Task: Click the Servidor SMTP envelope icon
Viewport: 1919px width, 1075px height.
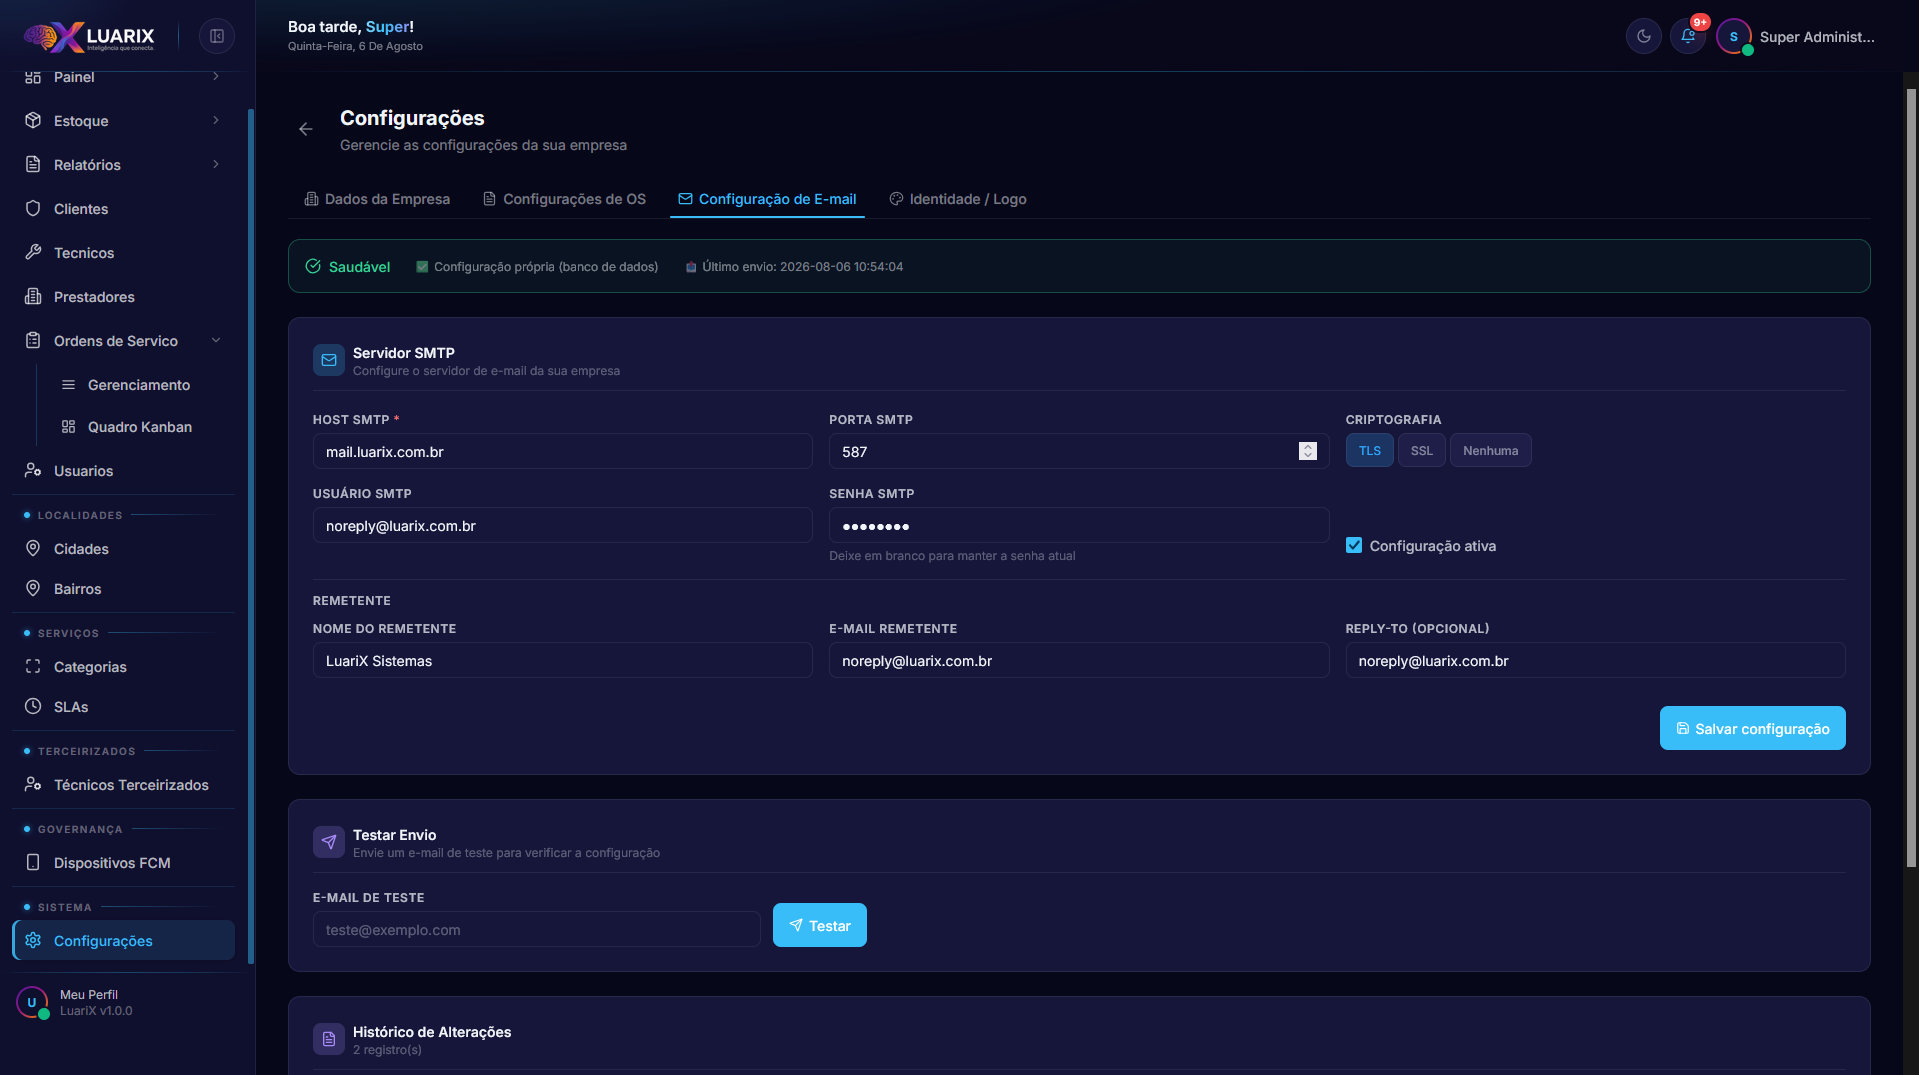Action: (329, 360)
